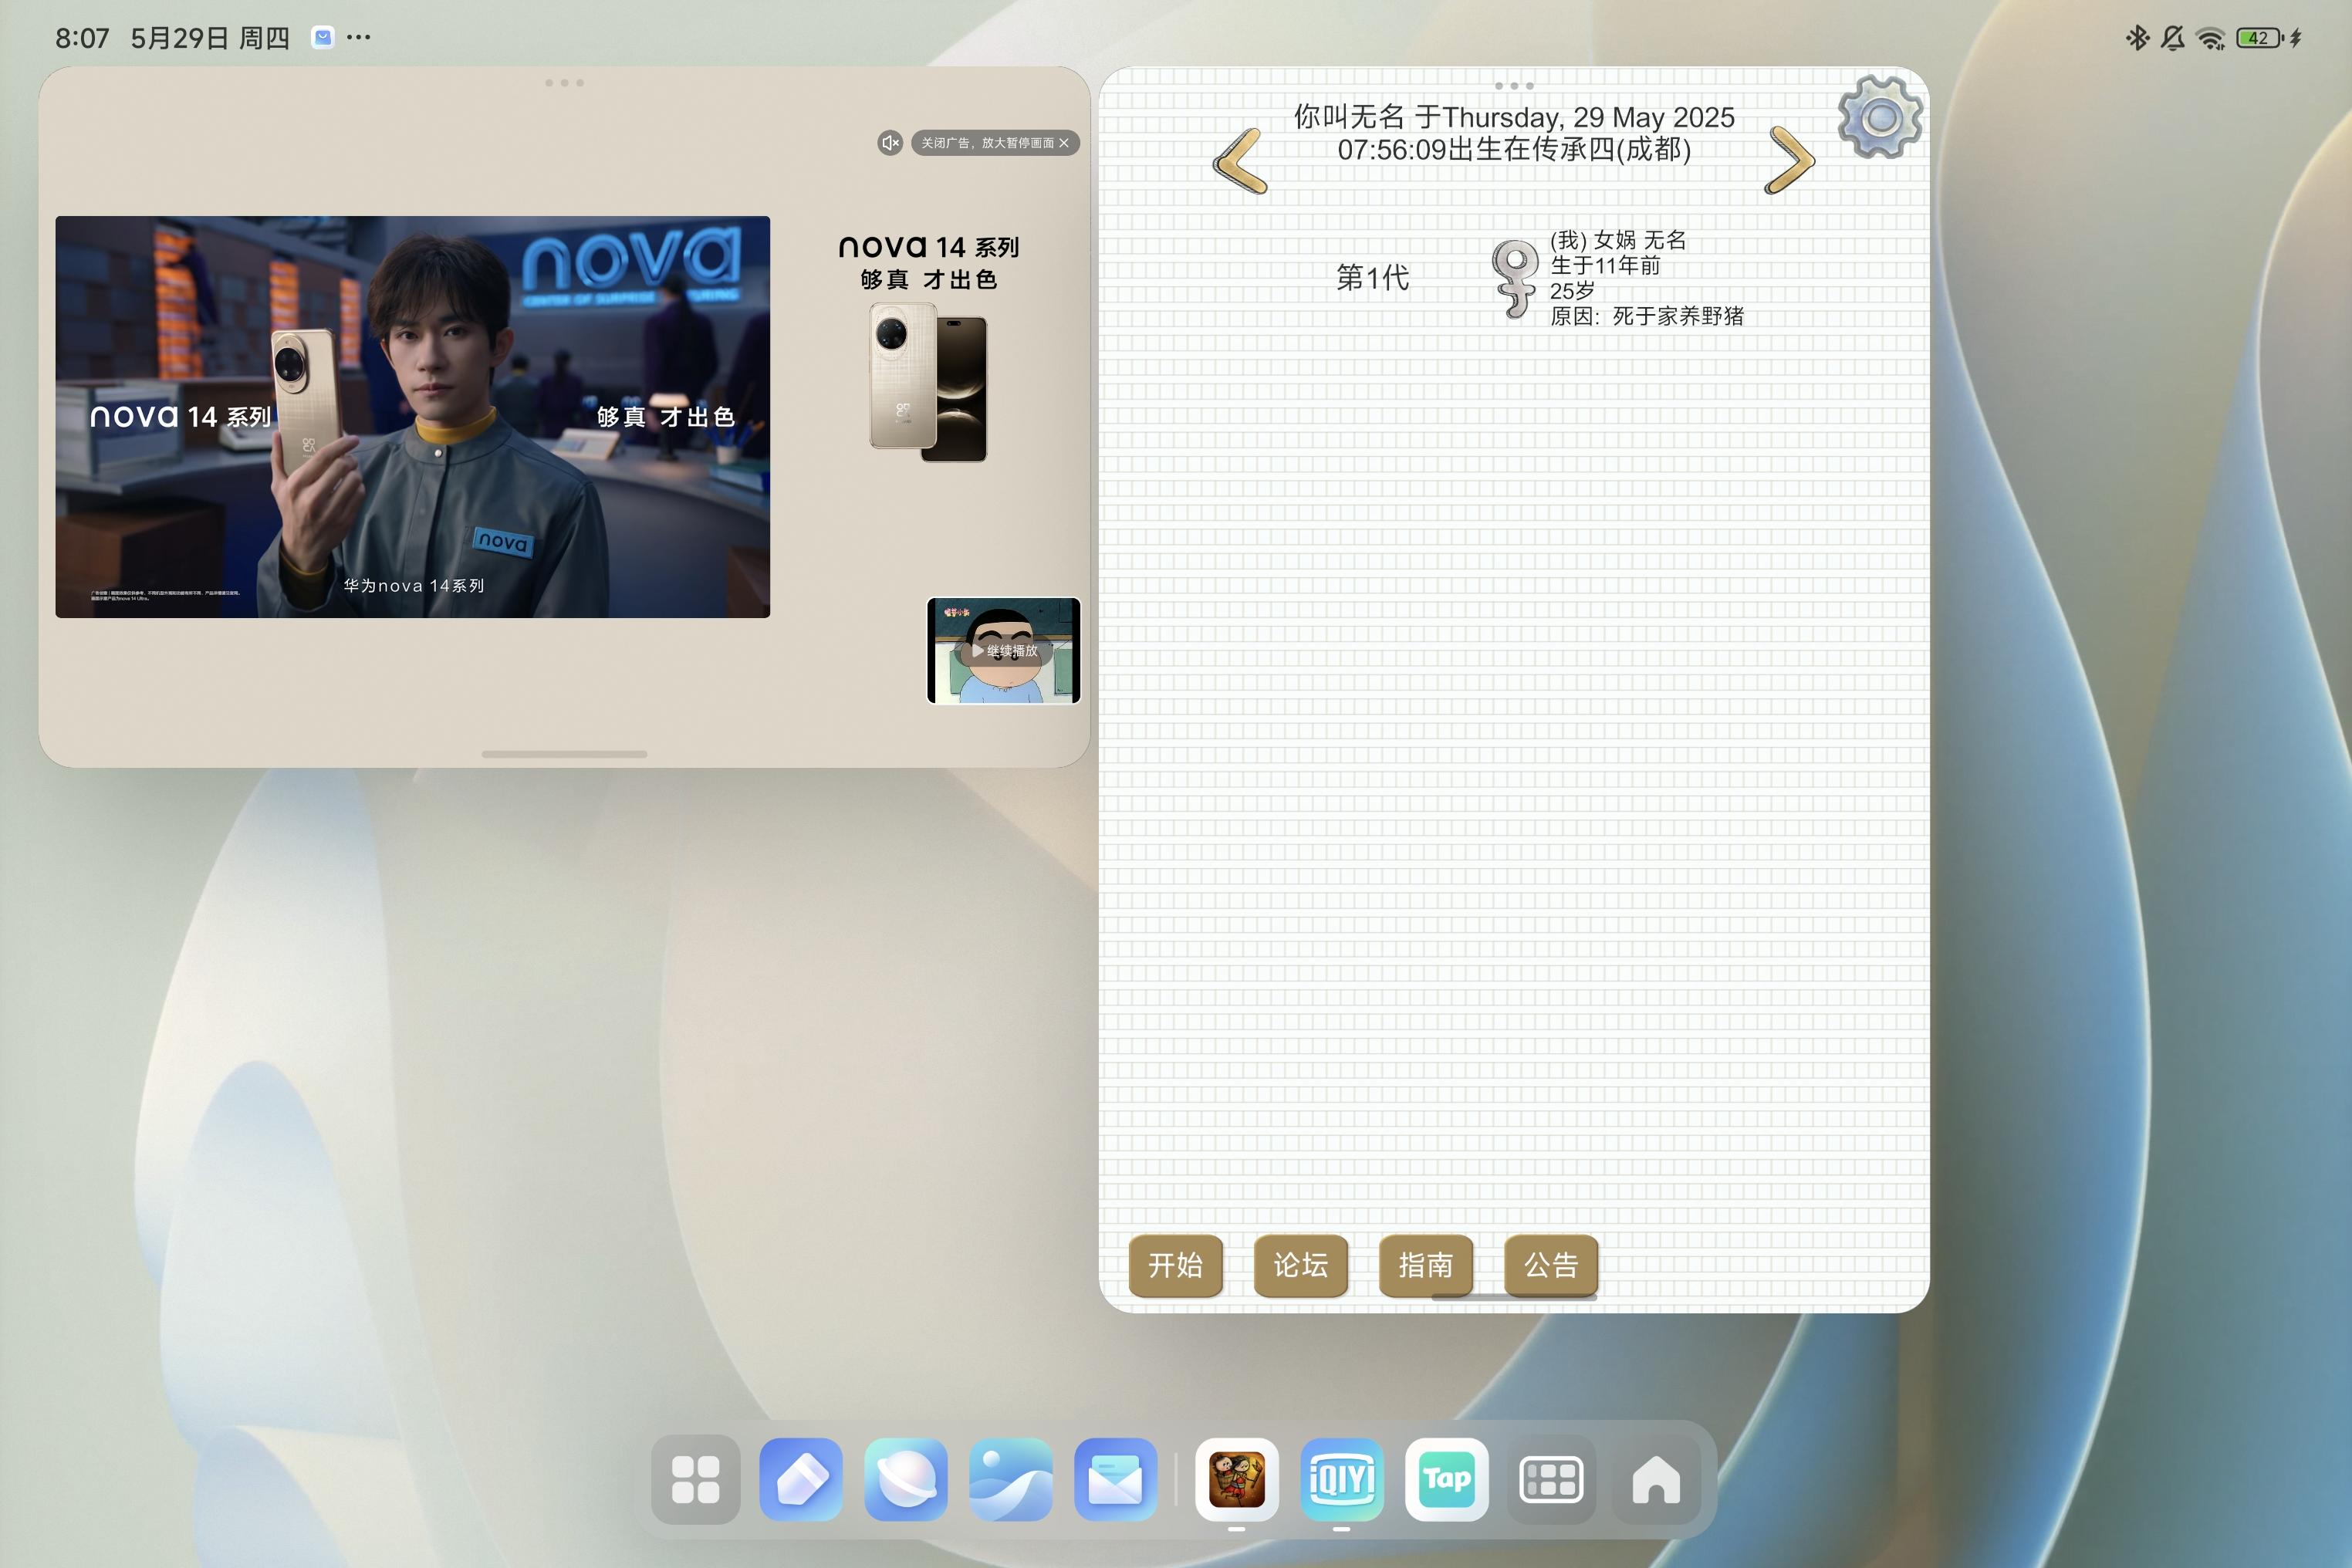The width and height of the screenshot is (2352, 1568).
Task: Tap the Bluetooth status icon
Action: (x=2137, y=38)
